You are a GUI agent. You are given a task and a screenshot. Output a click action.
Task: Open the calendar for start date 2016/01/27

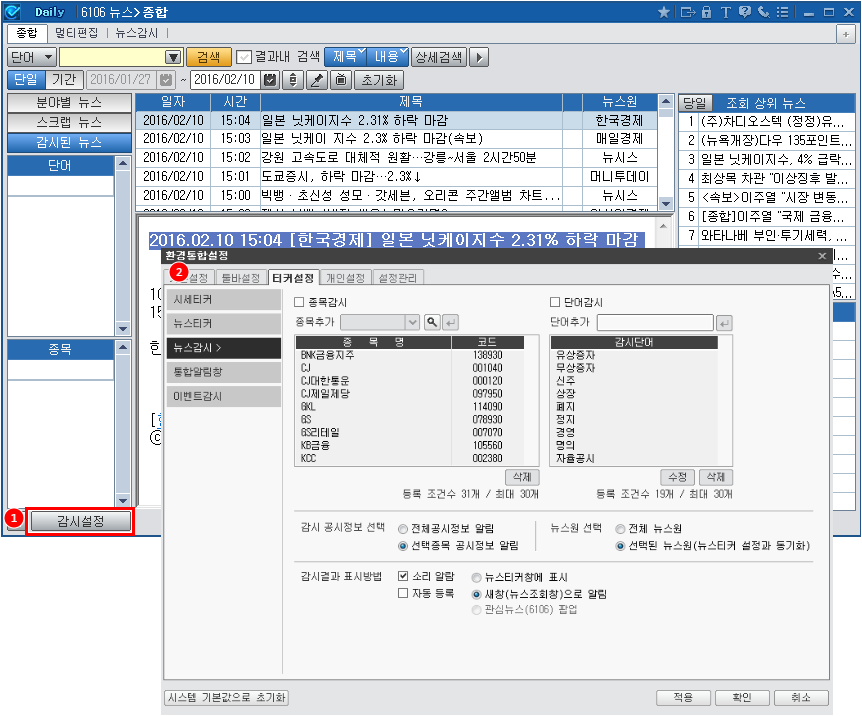click(165, 80)
